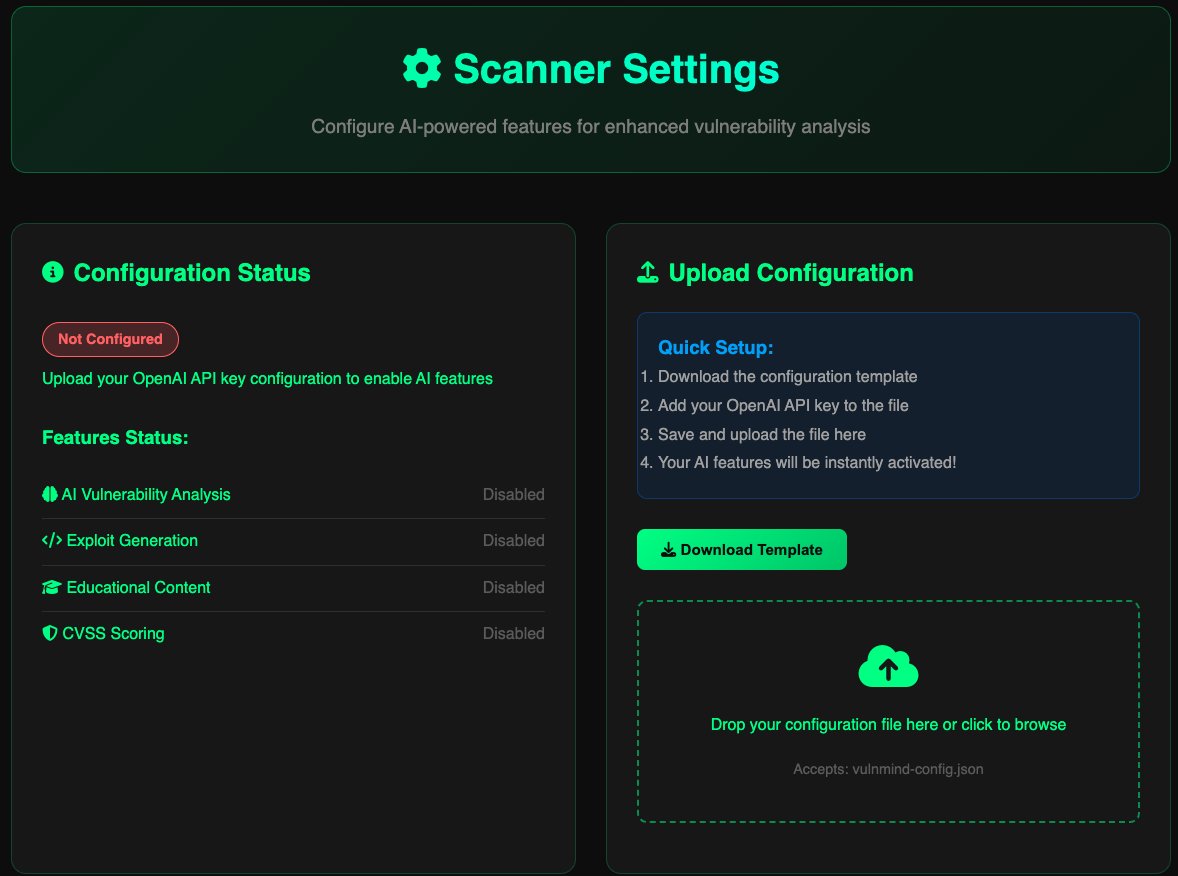Click 'Download the configuration template' step
The image size is (1178, 876).
click(x=787, y=376)
